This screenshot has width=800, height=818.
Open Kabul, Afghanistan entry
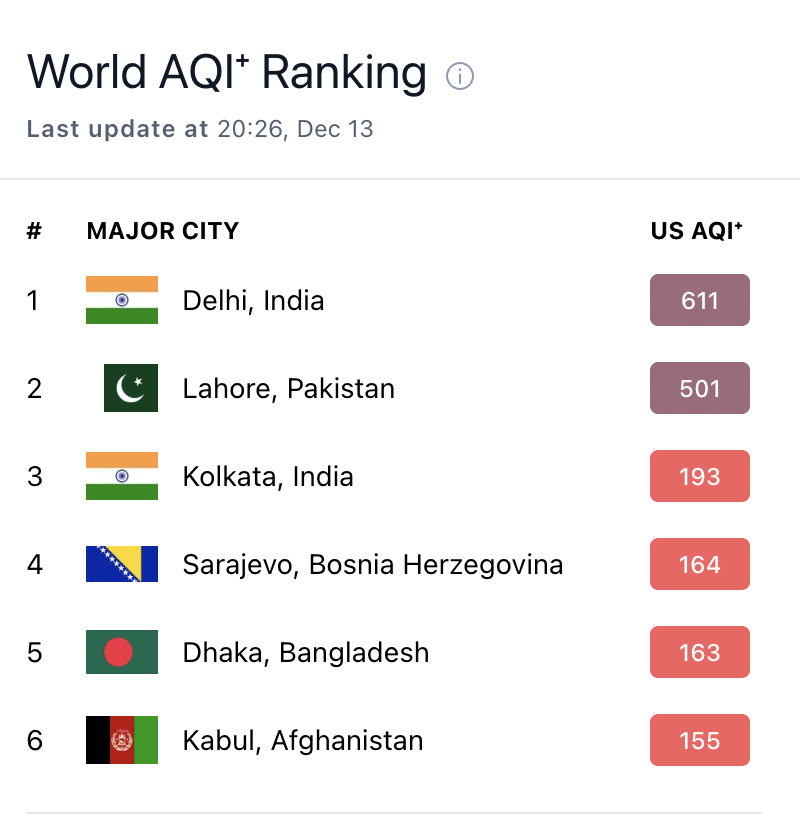click(303, 741)
